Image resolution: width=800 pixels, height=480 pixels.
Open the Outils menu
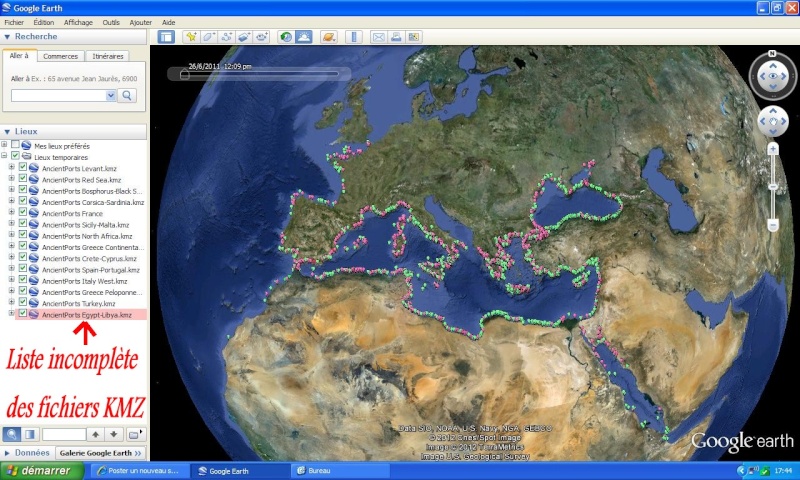(x=111, y=22)
